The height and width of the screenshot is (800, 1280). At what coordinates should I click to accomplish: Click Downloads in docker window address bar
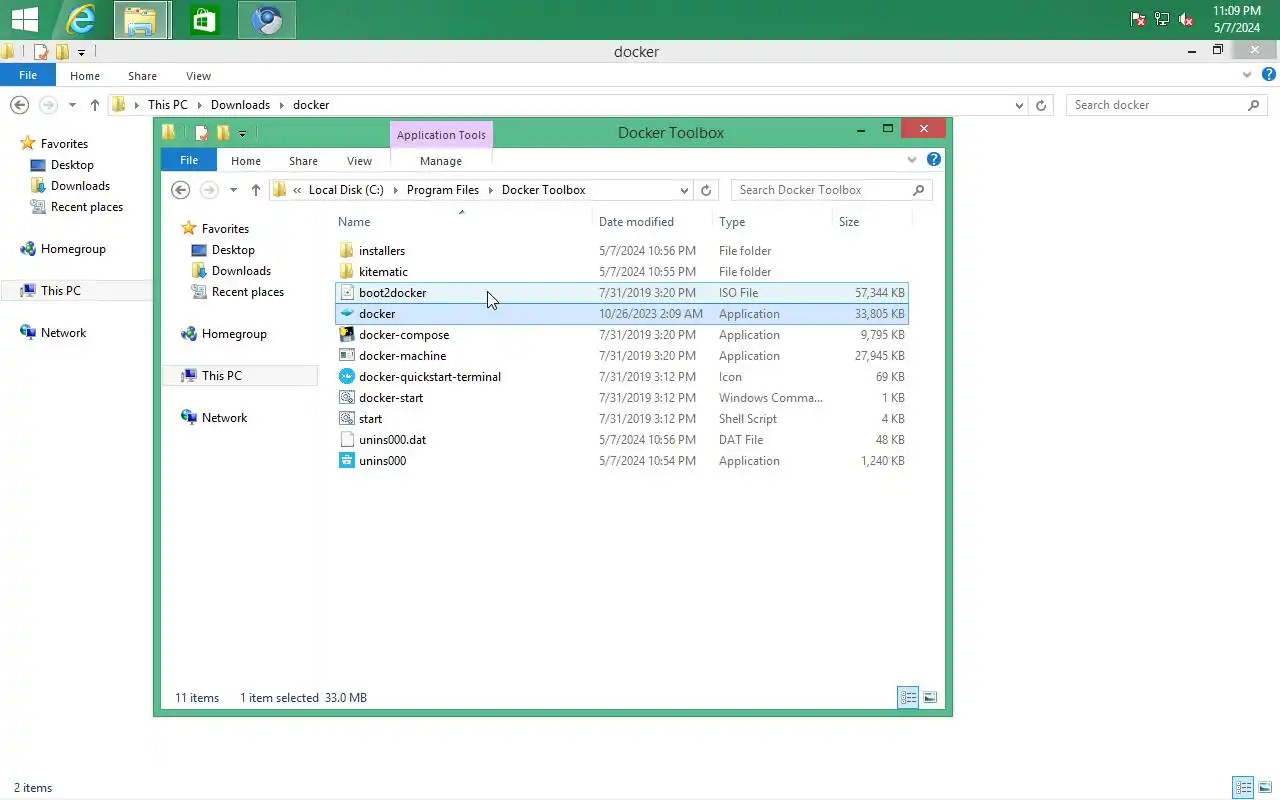[x=240, y=105]
